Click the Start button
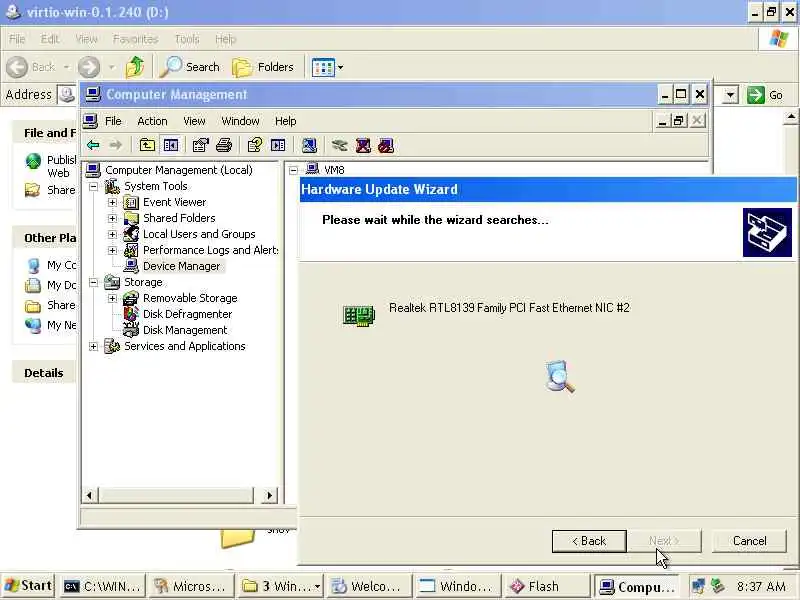This screenshot has width=800, height=600. (29, 586)
